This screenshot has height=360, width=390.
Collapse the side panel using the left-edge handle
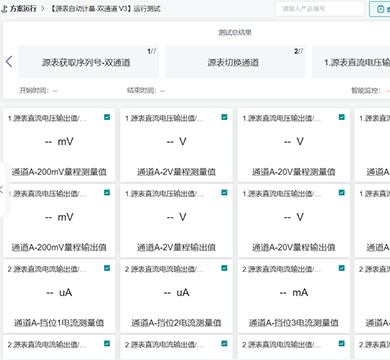tap(2, 189)
